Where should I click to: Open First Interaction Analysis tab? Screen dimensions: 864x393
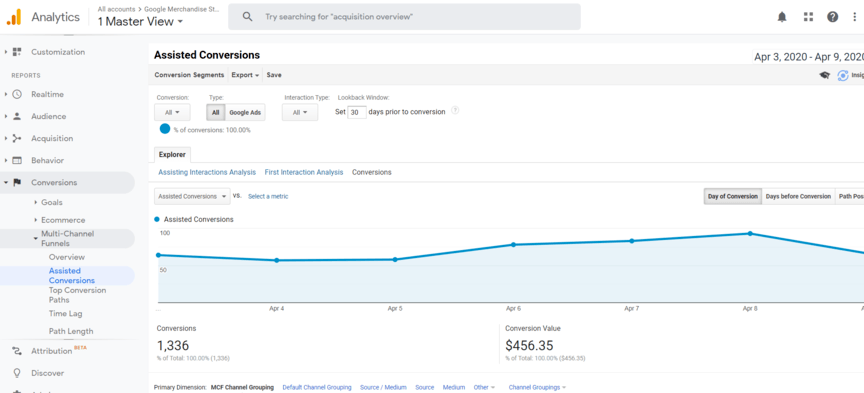pyautogui.click(x=304, y=173)
